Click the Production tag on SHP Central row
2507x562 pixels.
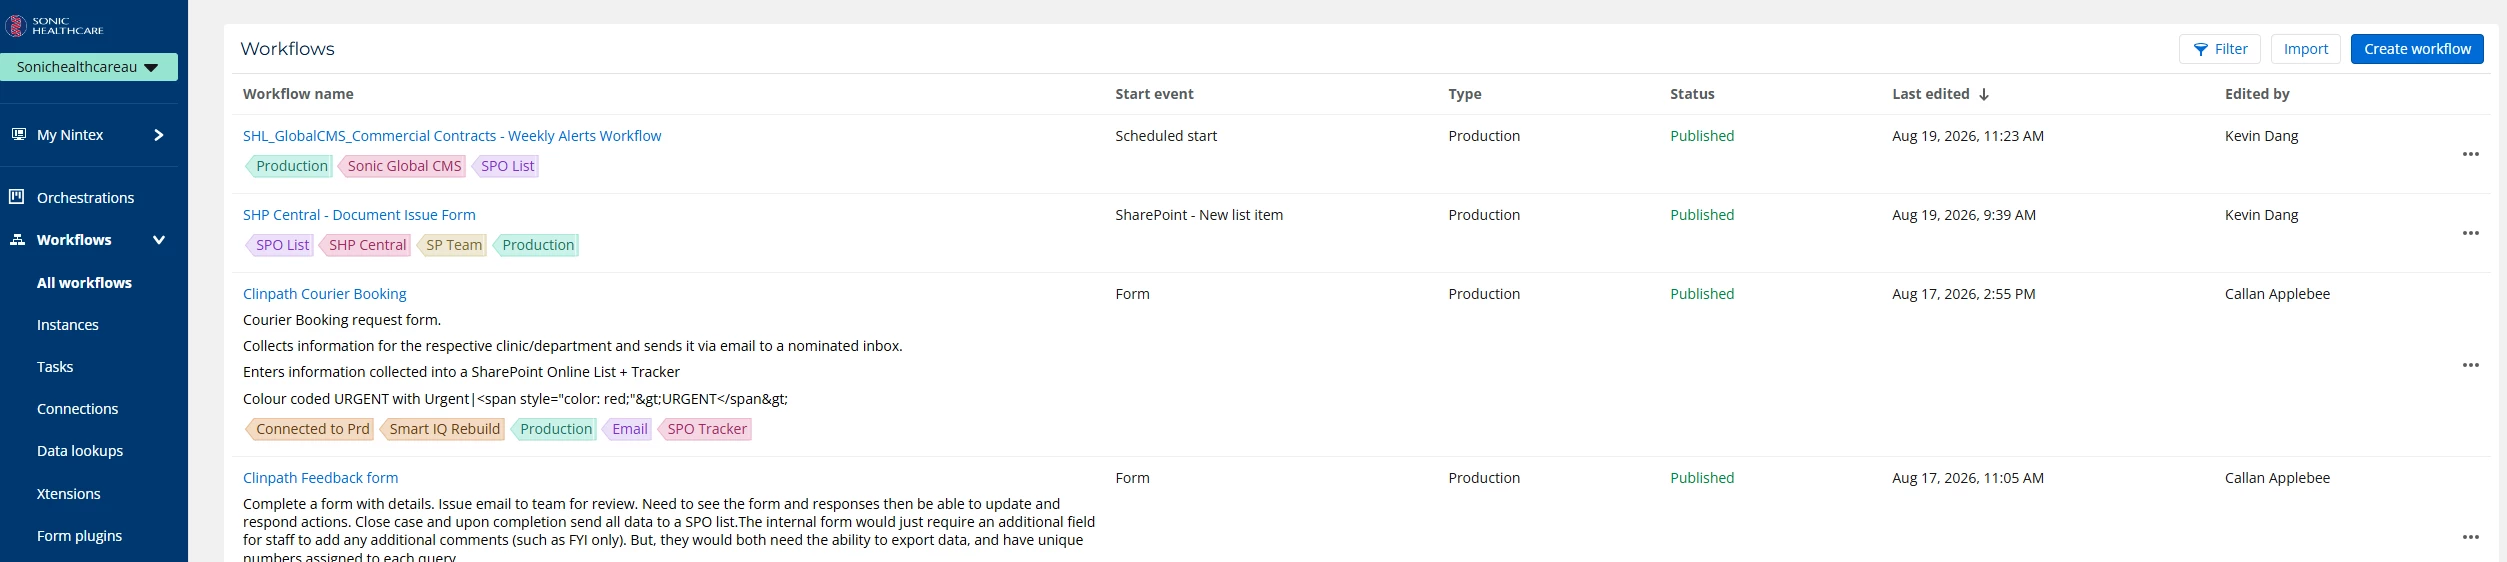tap(536, 245)
